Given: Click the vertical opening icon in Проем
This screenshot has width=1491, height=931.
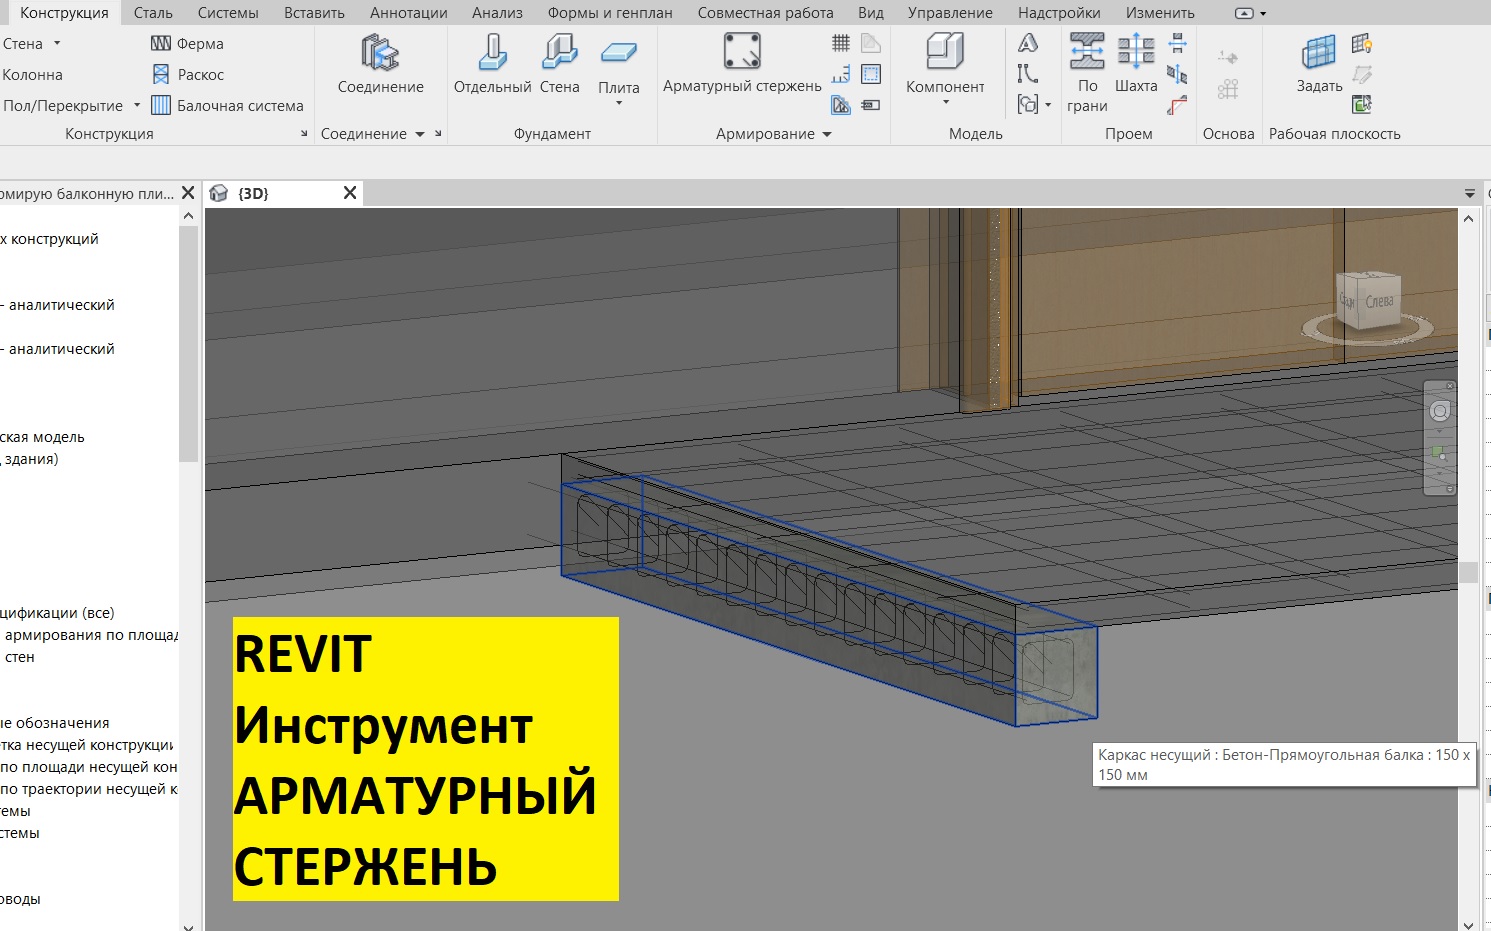Looking at the screenshot, I should point(1178,74).
